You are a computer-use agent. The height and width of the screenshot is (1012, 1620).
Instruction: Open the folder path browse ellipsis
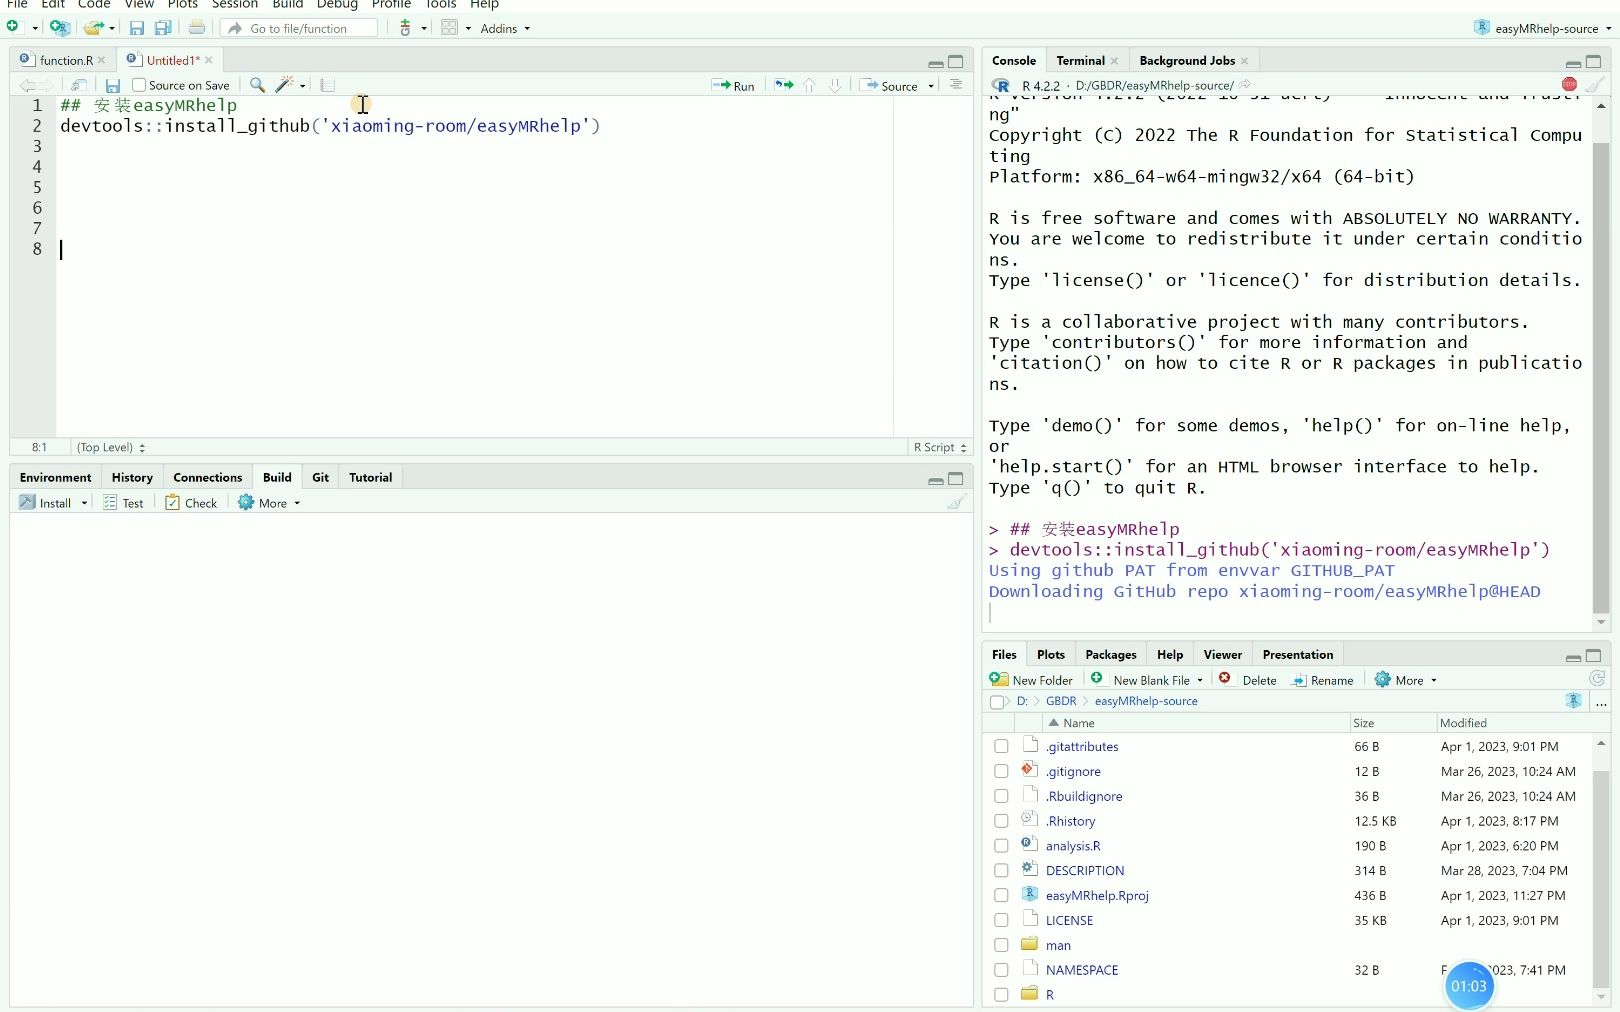1601,702
